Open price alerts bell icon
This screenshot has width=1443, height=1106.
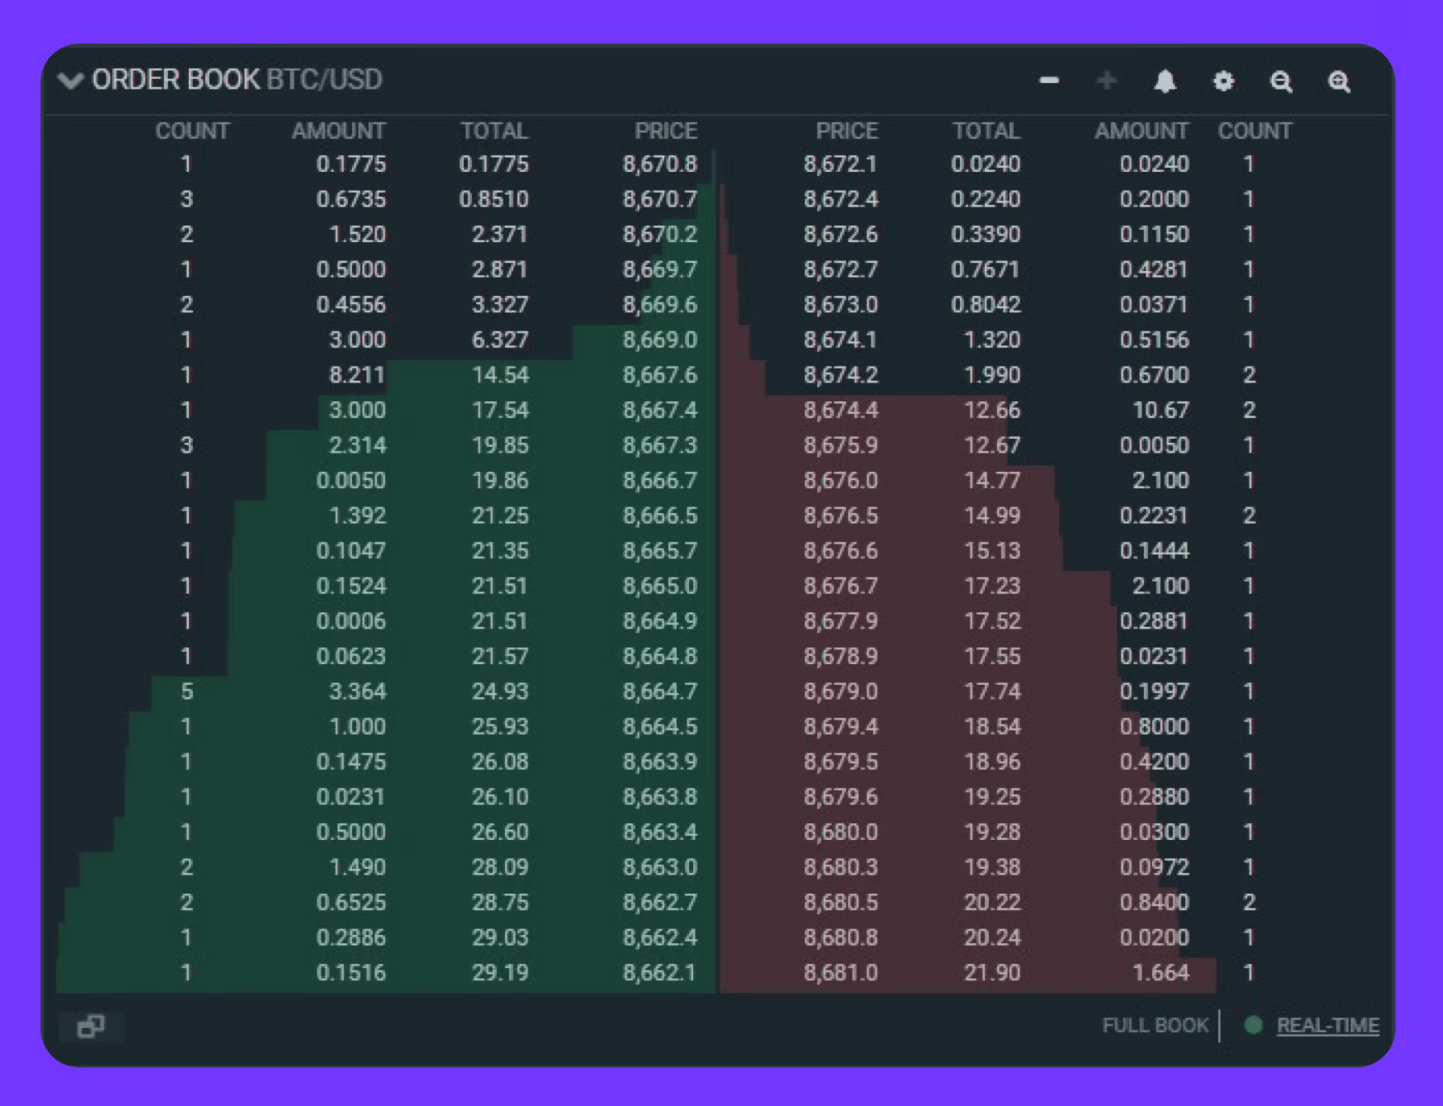point(1165,81)
